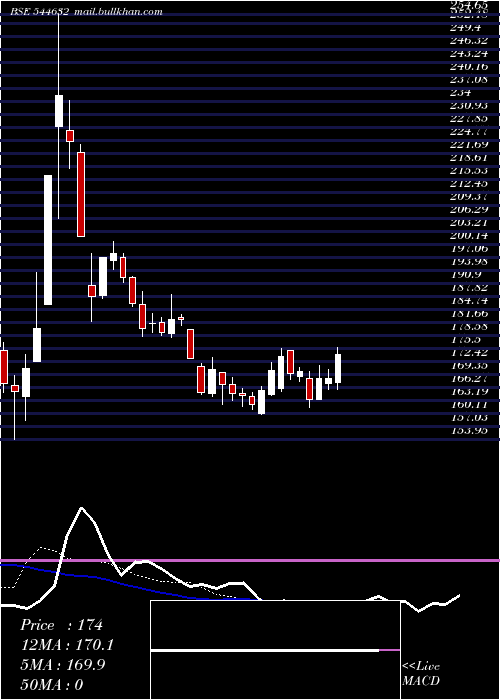Click the 246.32 price axis label

469,41
